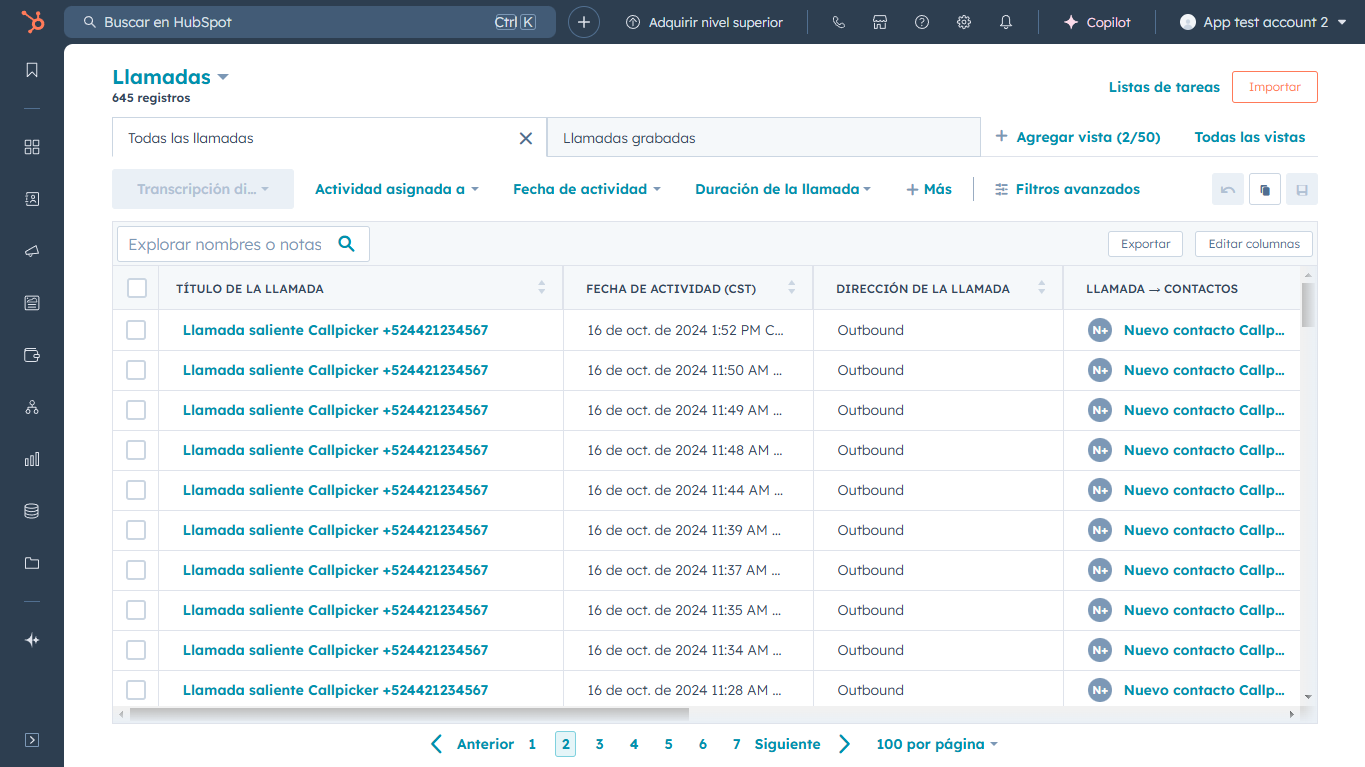Expand the Llamadas object dropdown title
The width and height of the screenshot is (1365, 767).
click(x=171, y=77)
